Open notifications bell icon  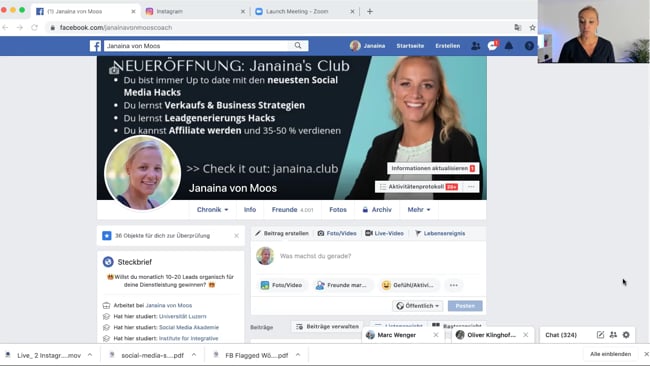509,46
